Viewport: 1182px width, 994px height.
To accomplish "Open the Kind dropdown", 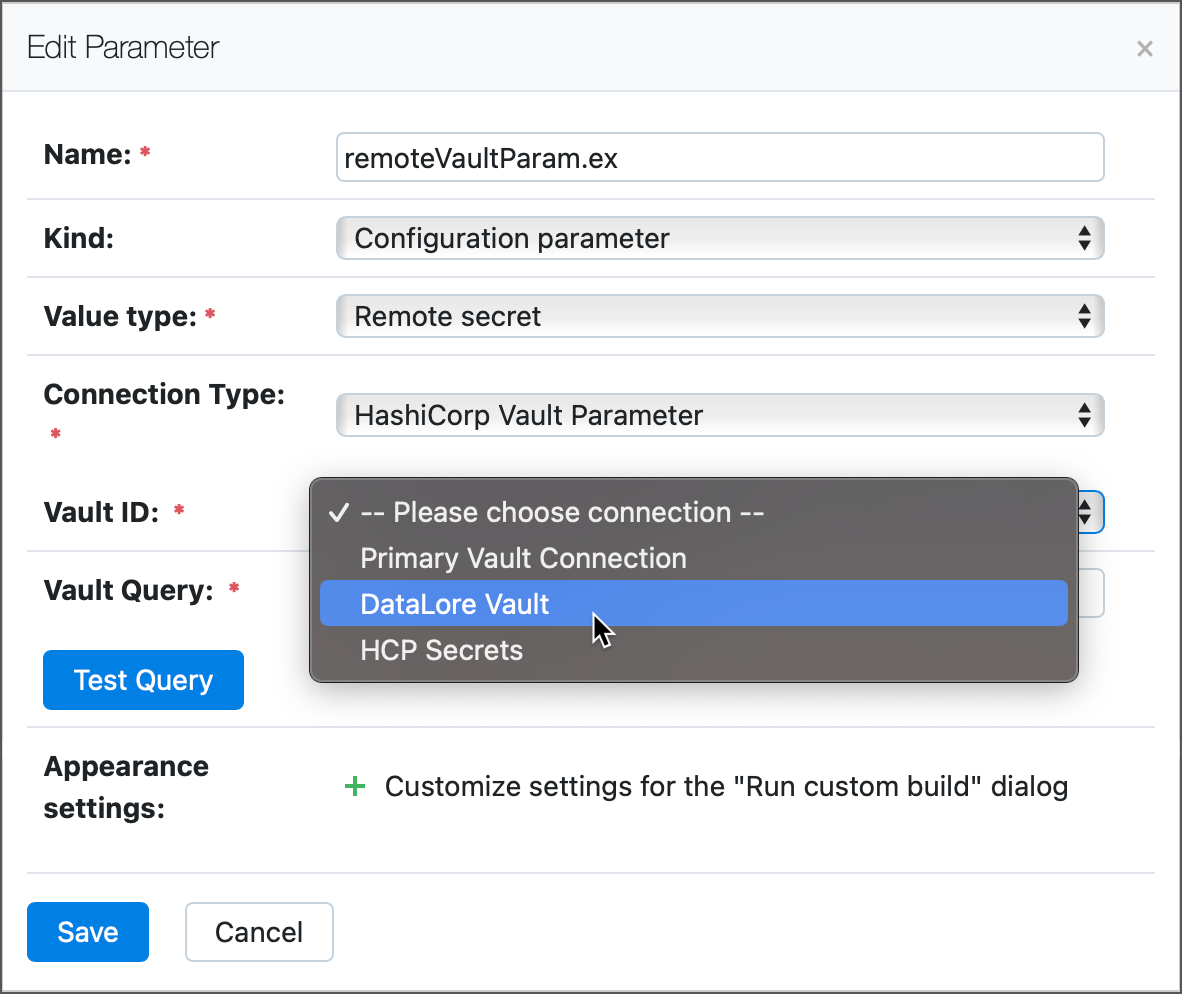I will coord(720,238).
